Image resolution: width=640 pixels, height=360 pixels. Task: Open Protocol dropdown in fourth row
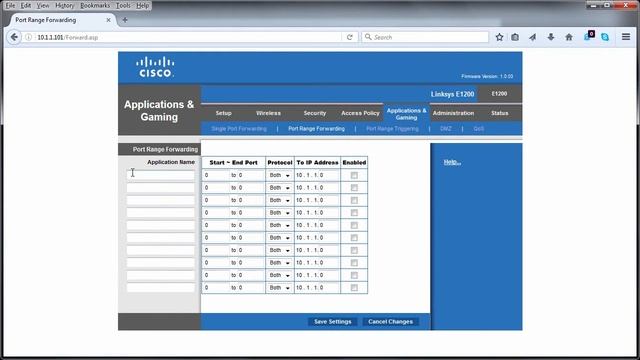click(279, 213)
